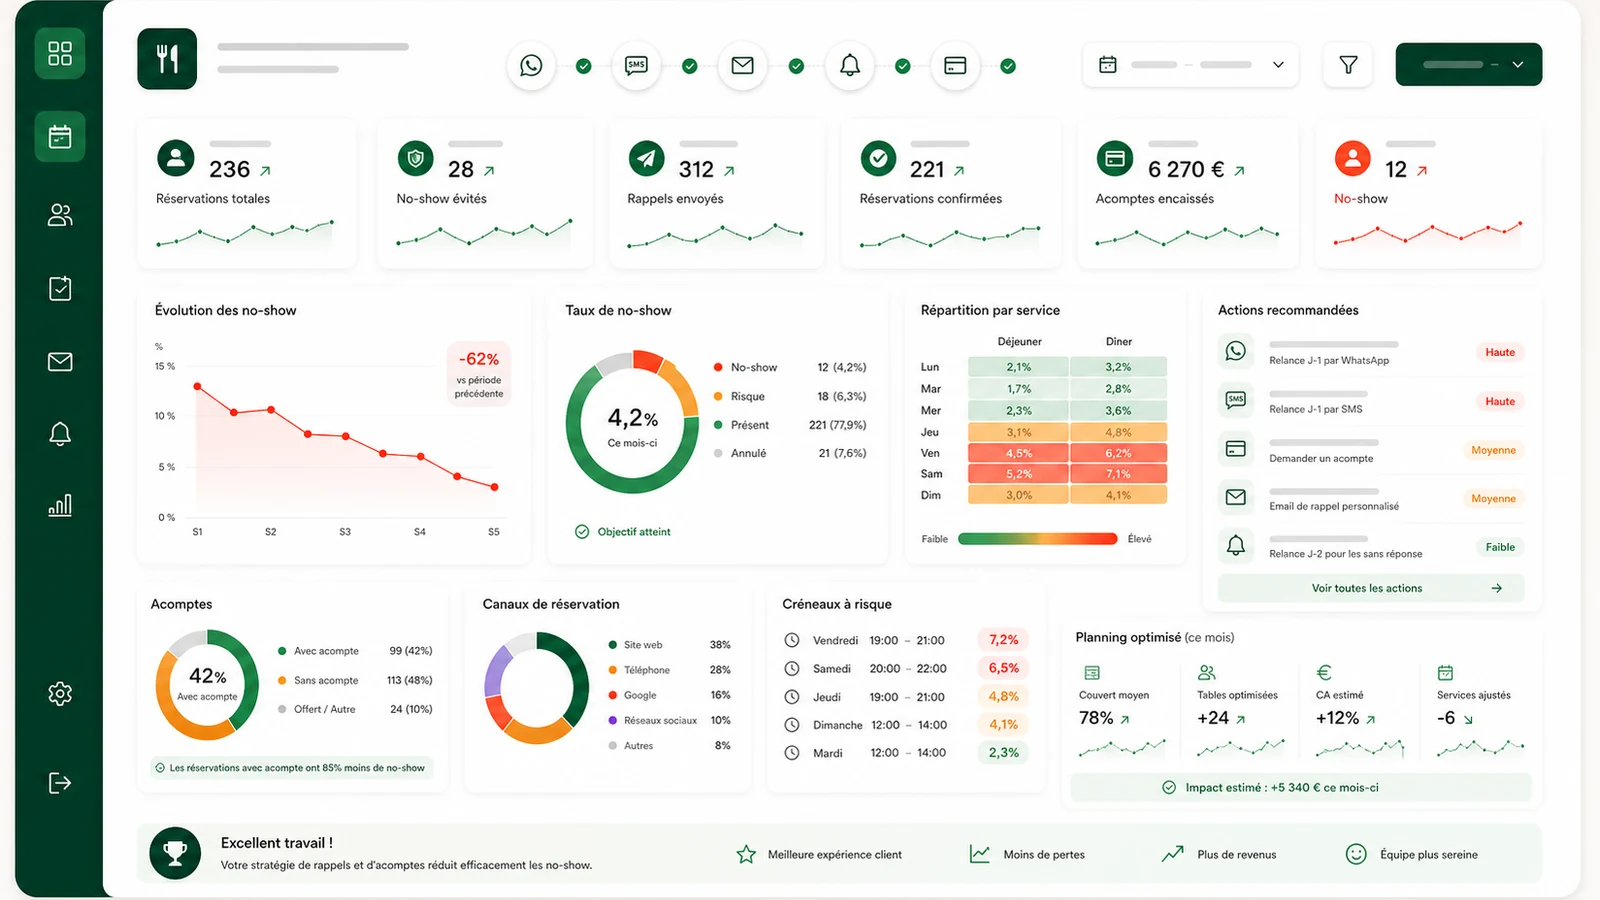Open the dashboard grid icon in sidebar
Image resolution: width=1600 pixels, height=900 pixels.
pos(60,53)
